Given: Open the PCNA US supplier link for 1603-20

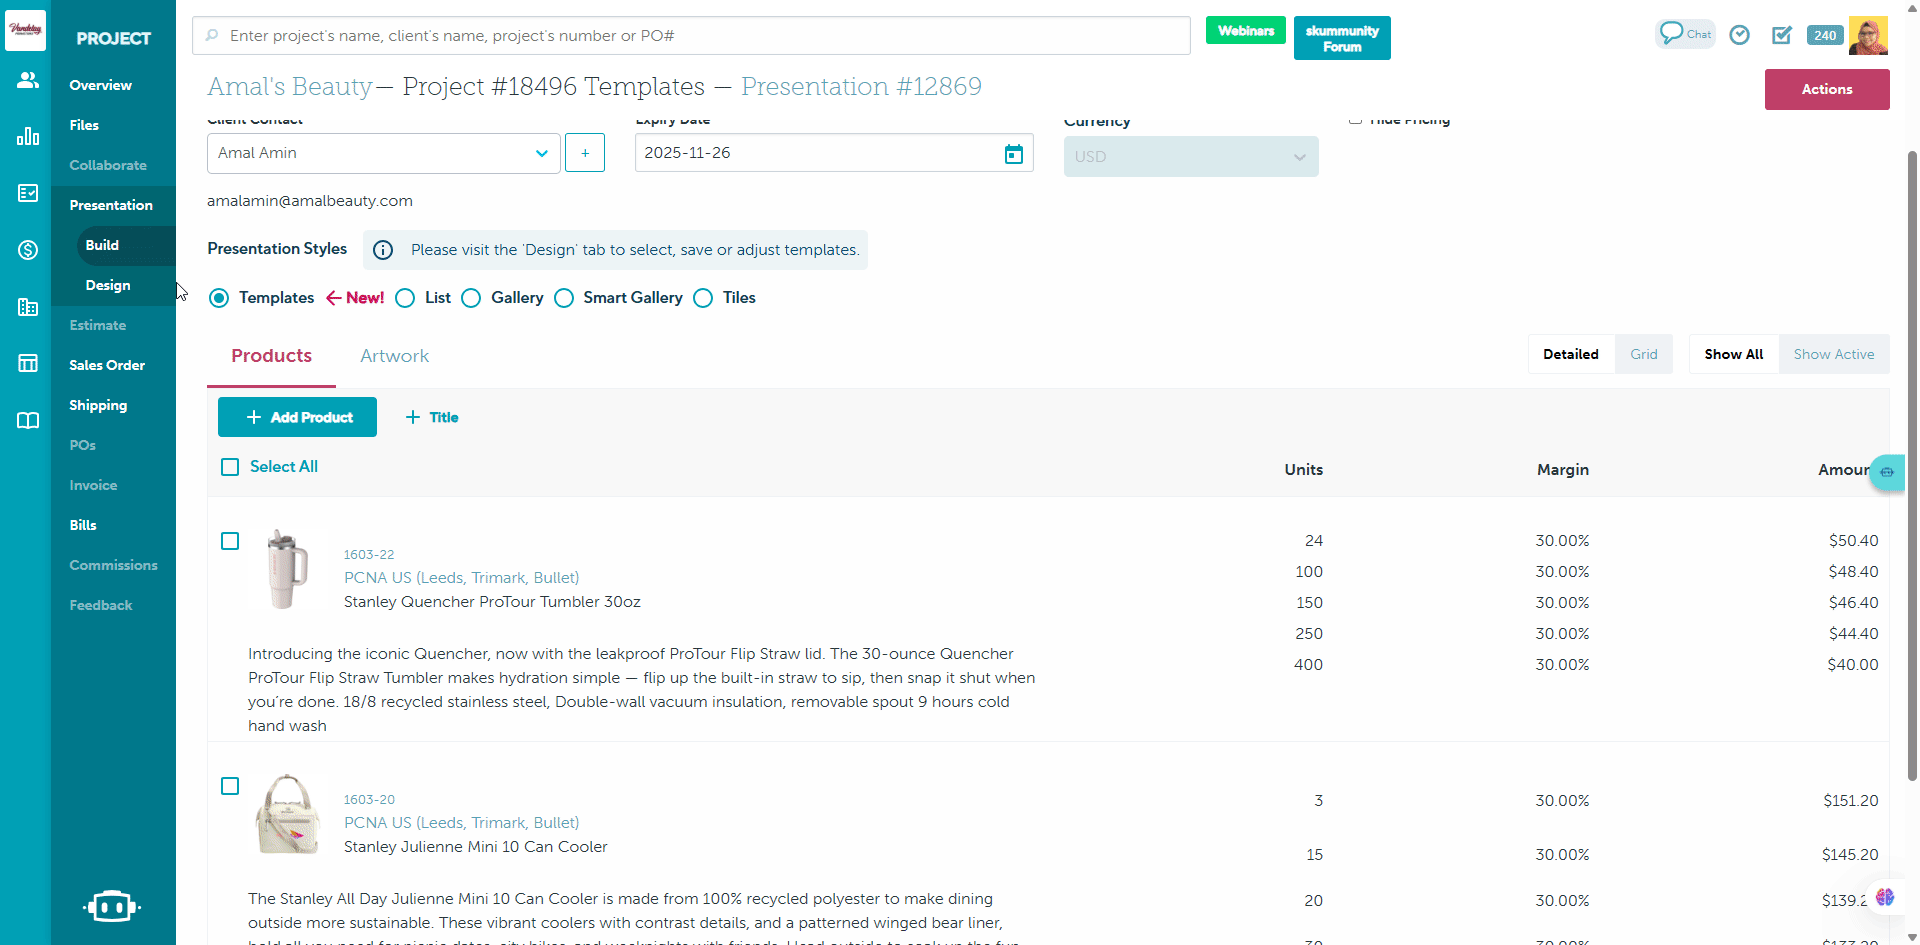Looking at the screenshot, I should [461, 822].
